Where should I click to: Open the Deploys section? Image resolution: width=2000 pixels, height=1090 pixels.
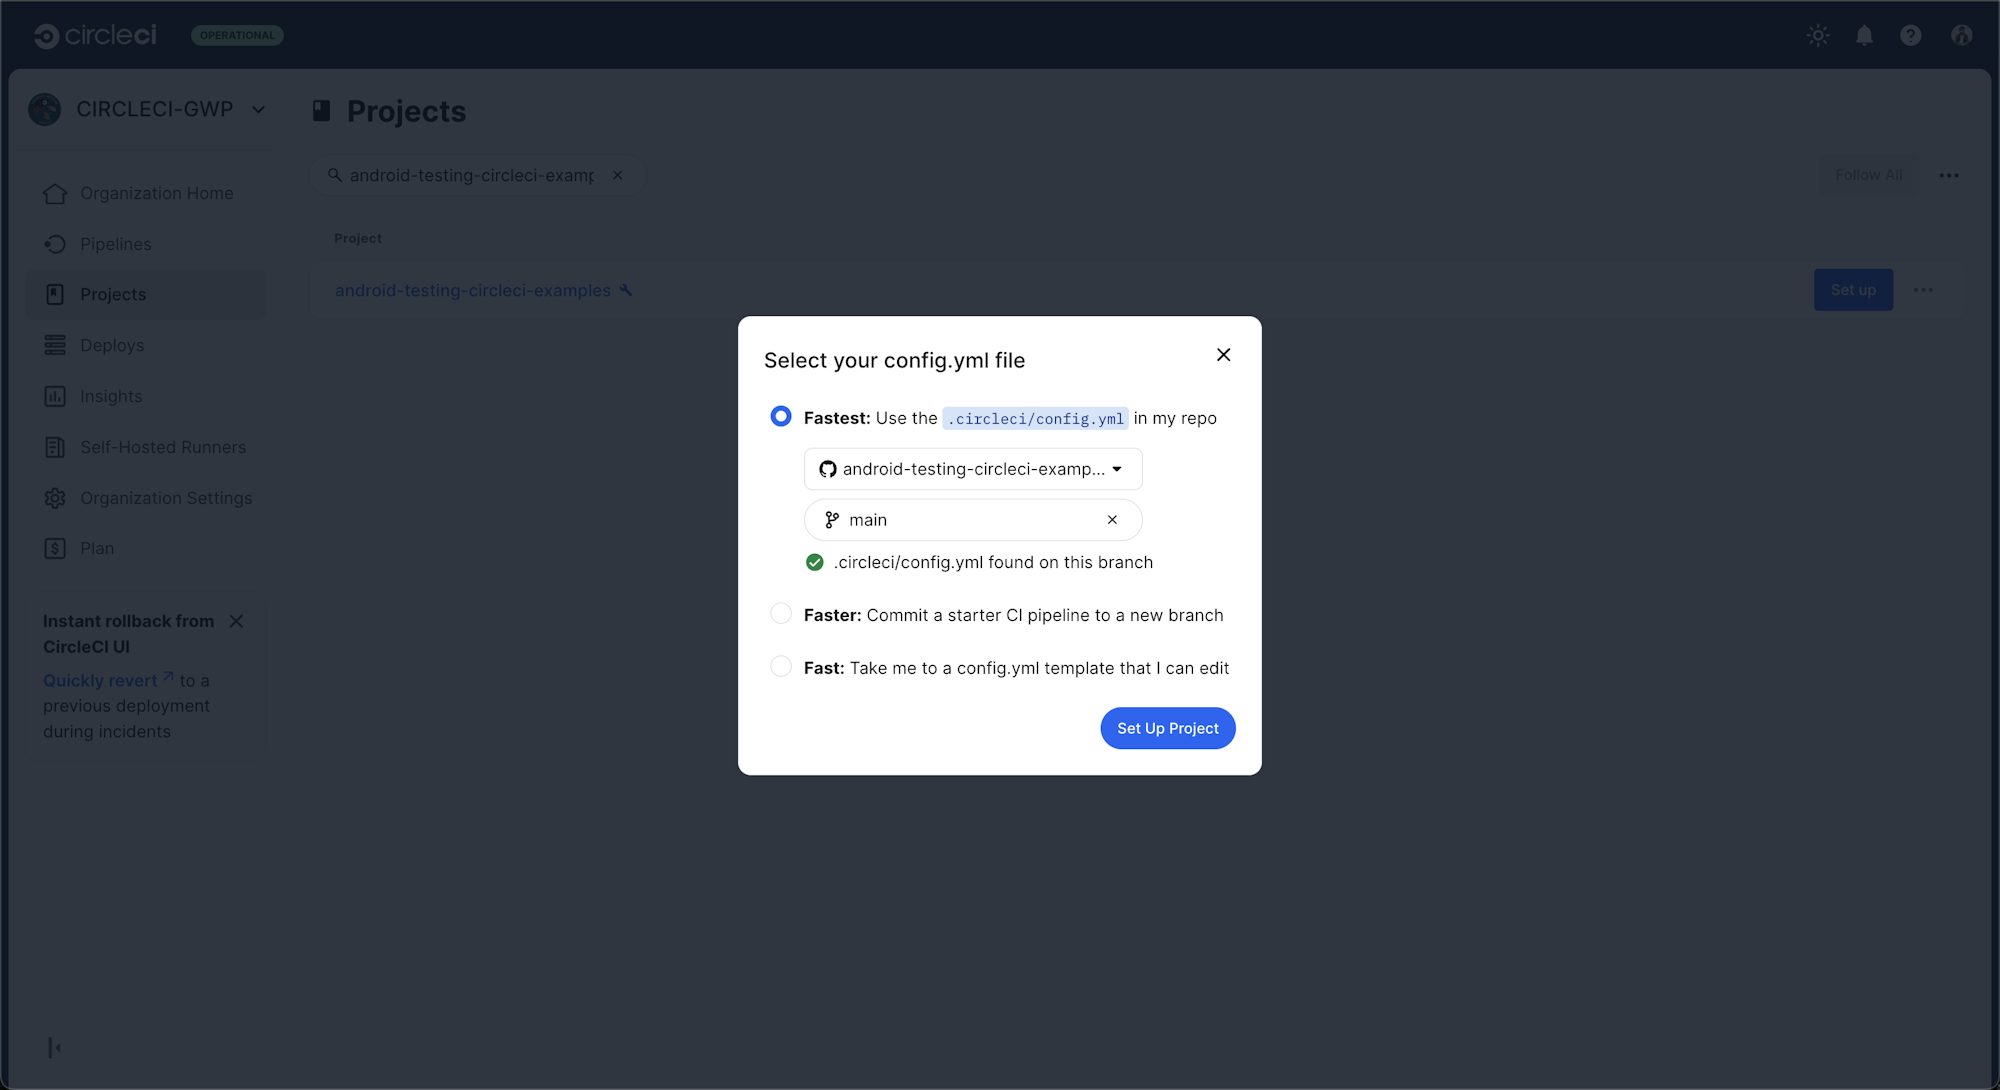(x=112, y=345)
